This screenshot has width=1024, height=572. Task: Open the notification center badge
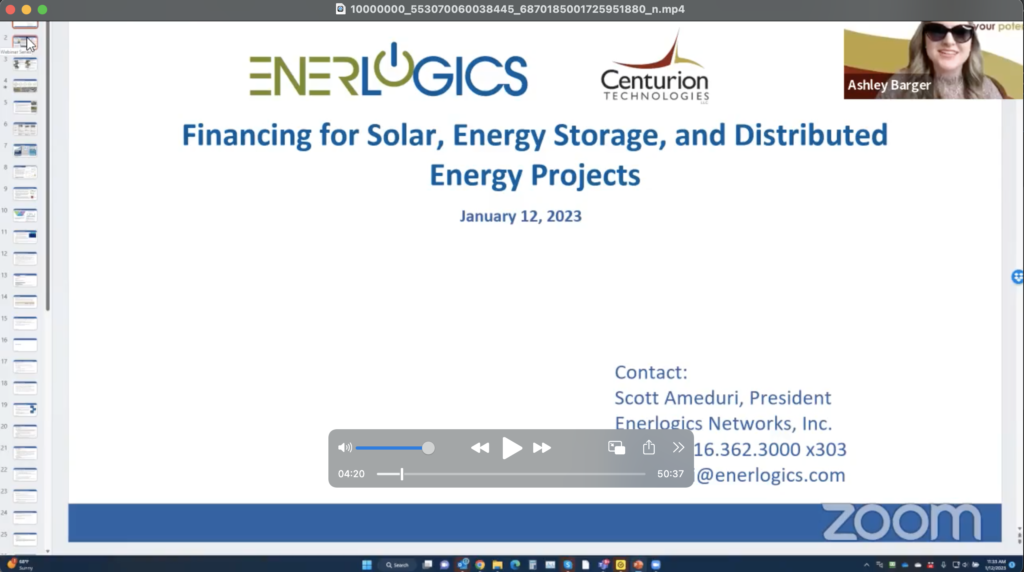click(1012, 565)
